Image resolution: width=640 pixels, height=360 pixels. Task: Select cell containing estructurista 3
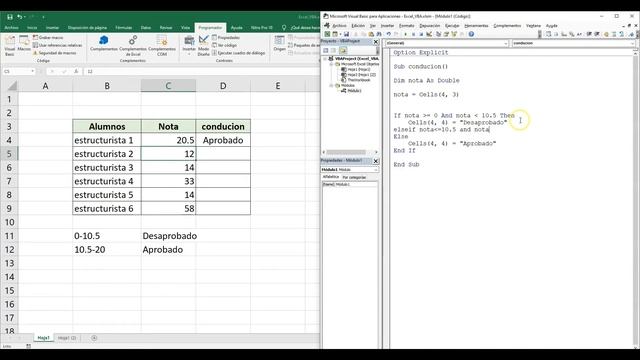coord(107,167)
